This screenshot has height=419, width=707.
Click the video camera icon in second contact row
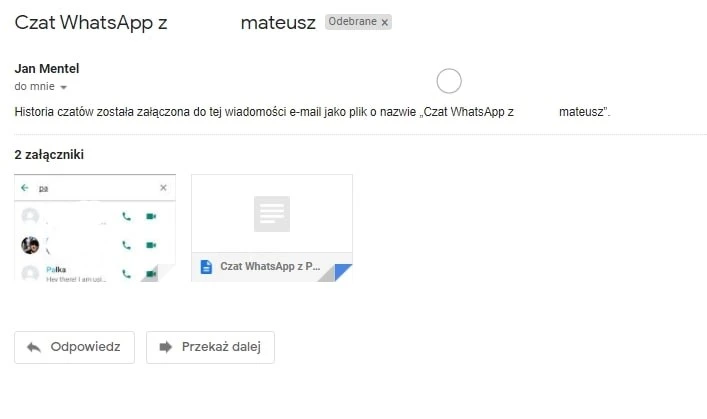(151, 244)
